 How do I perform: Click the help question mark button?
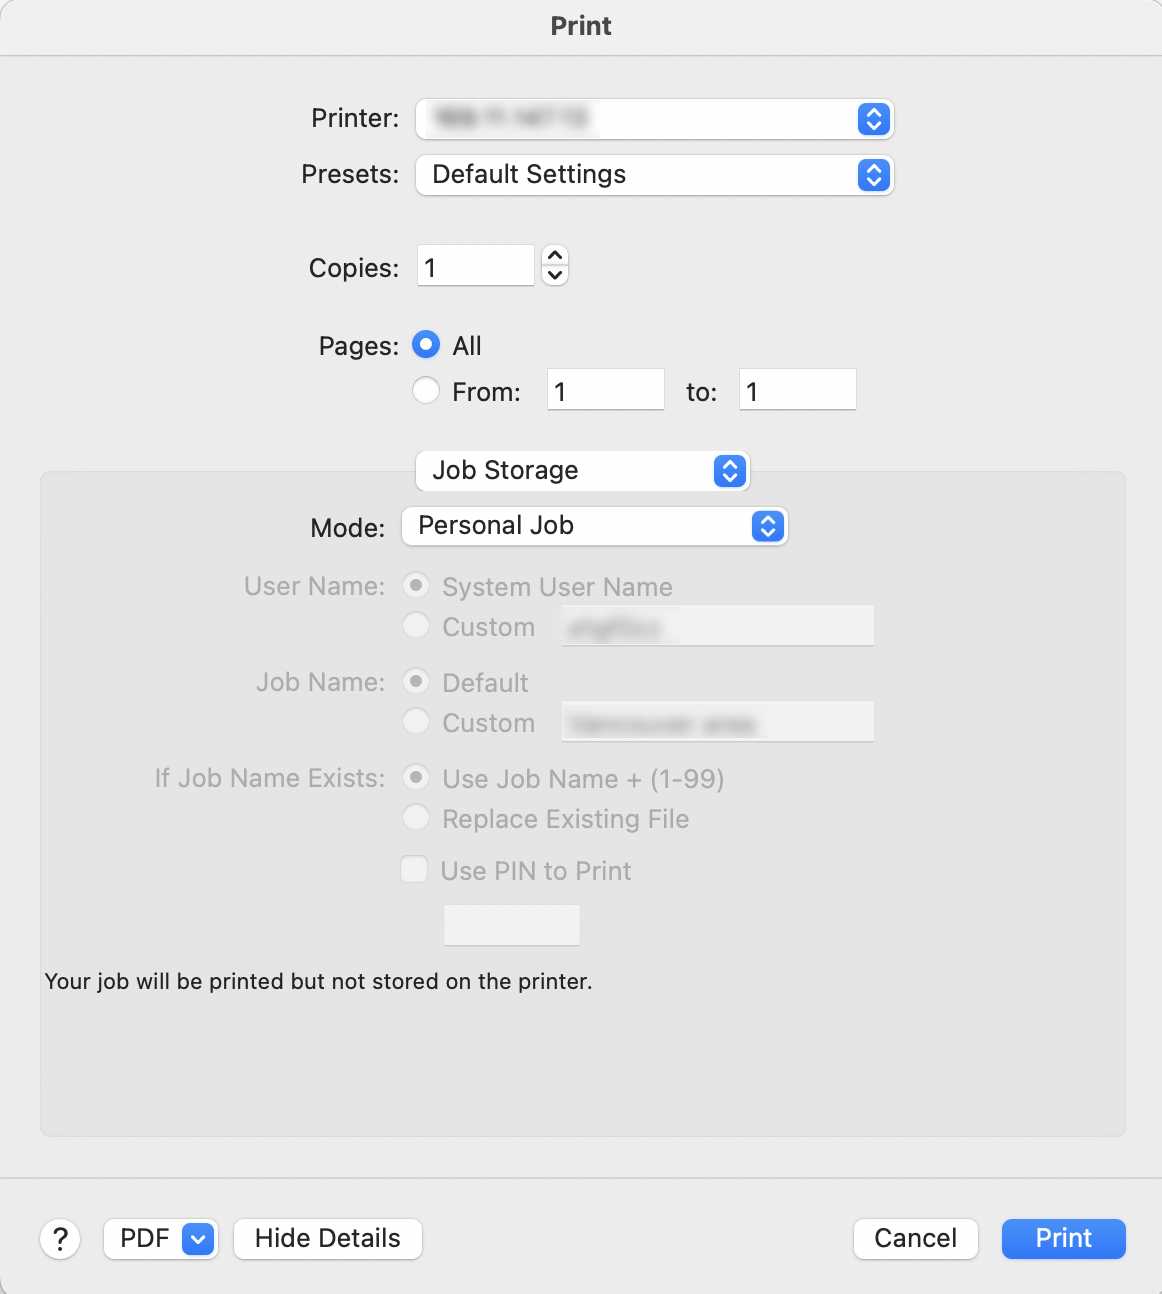[x=60, y=1239]
